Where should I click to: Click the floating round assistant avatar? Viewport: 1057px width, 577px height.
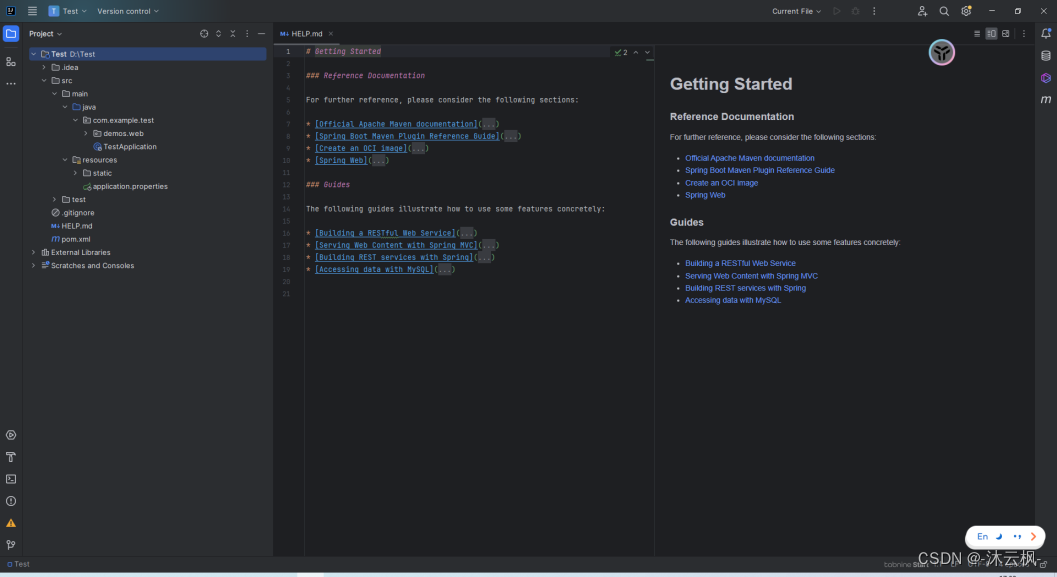click(x=942, y=53)
